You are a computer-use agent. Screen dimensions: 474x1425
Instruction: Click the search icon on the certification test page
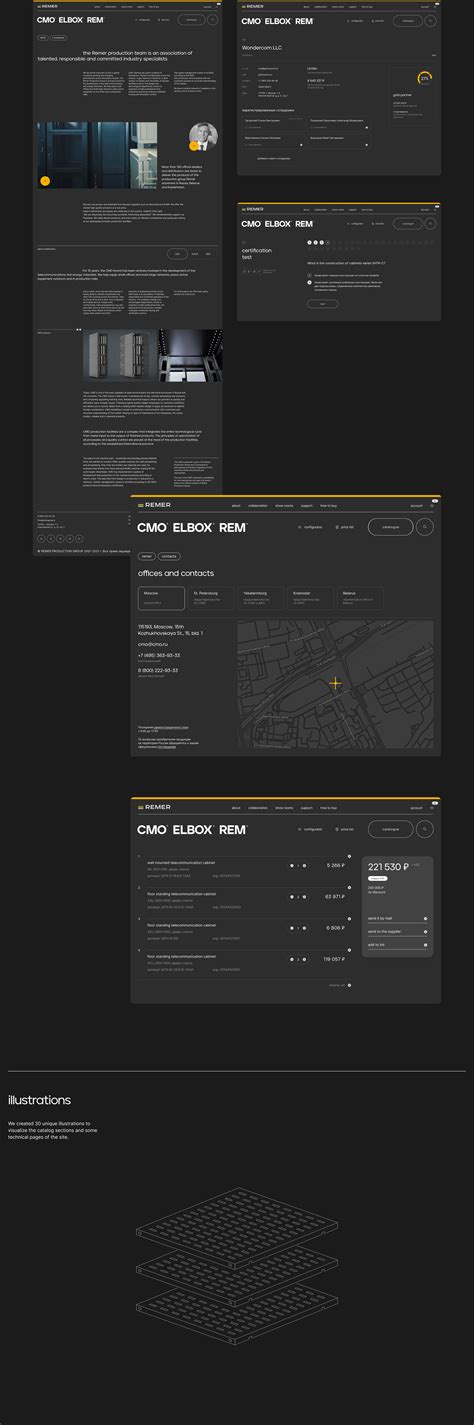[x=431, y=225]
